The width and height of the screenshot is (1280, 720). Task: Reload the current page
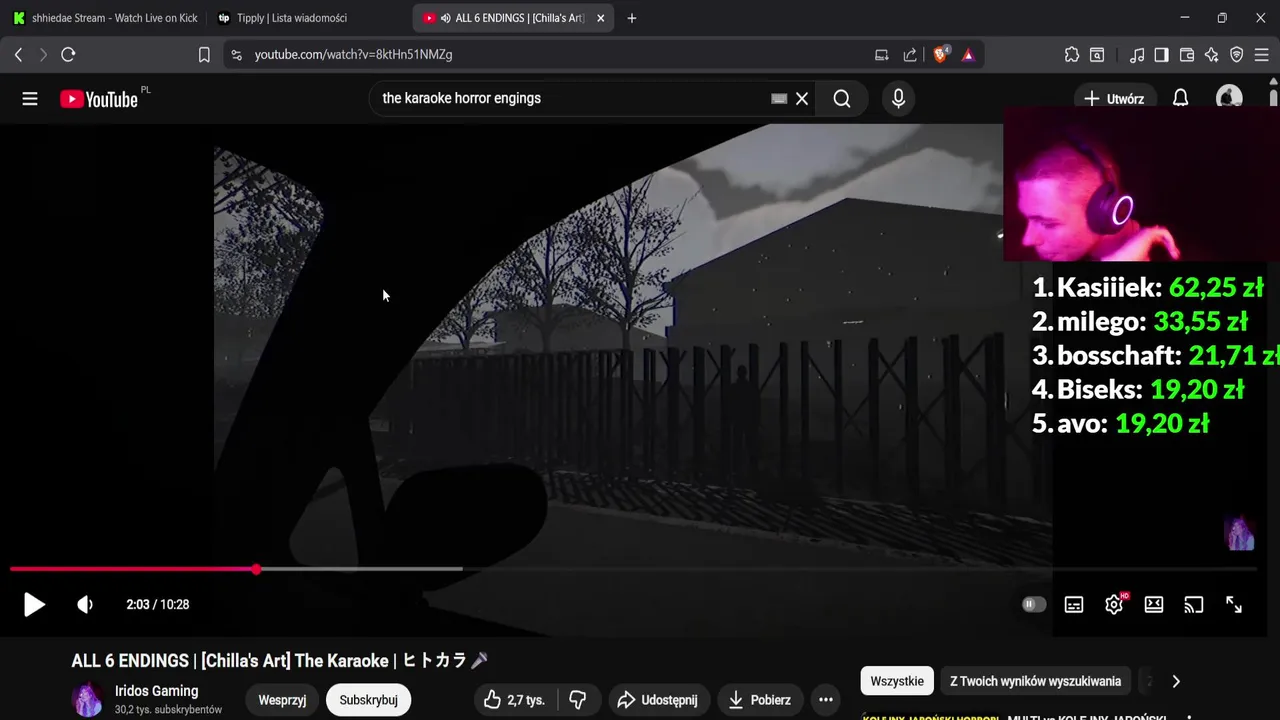(68, 55)
